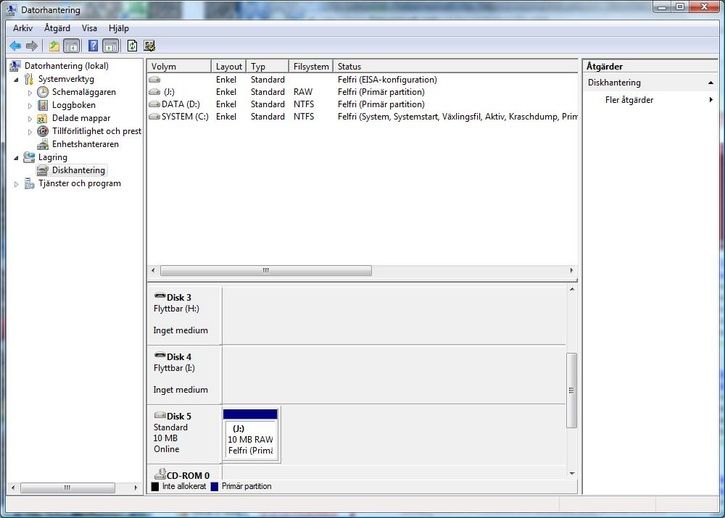Click Fler åtgärder in the actions pane
This screenshot has width=725, height=518.
click(629, 99)
